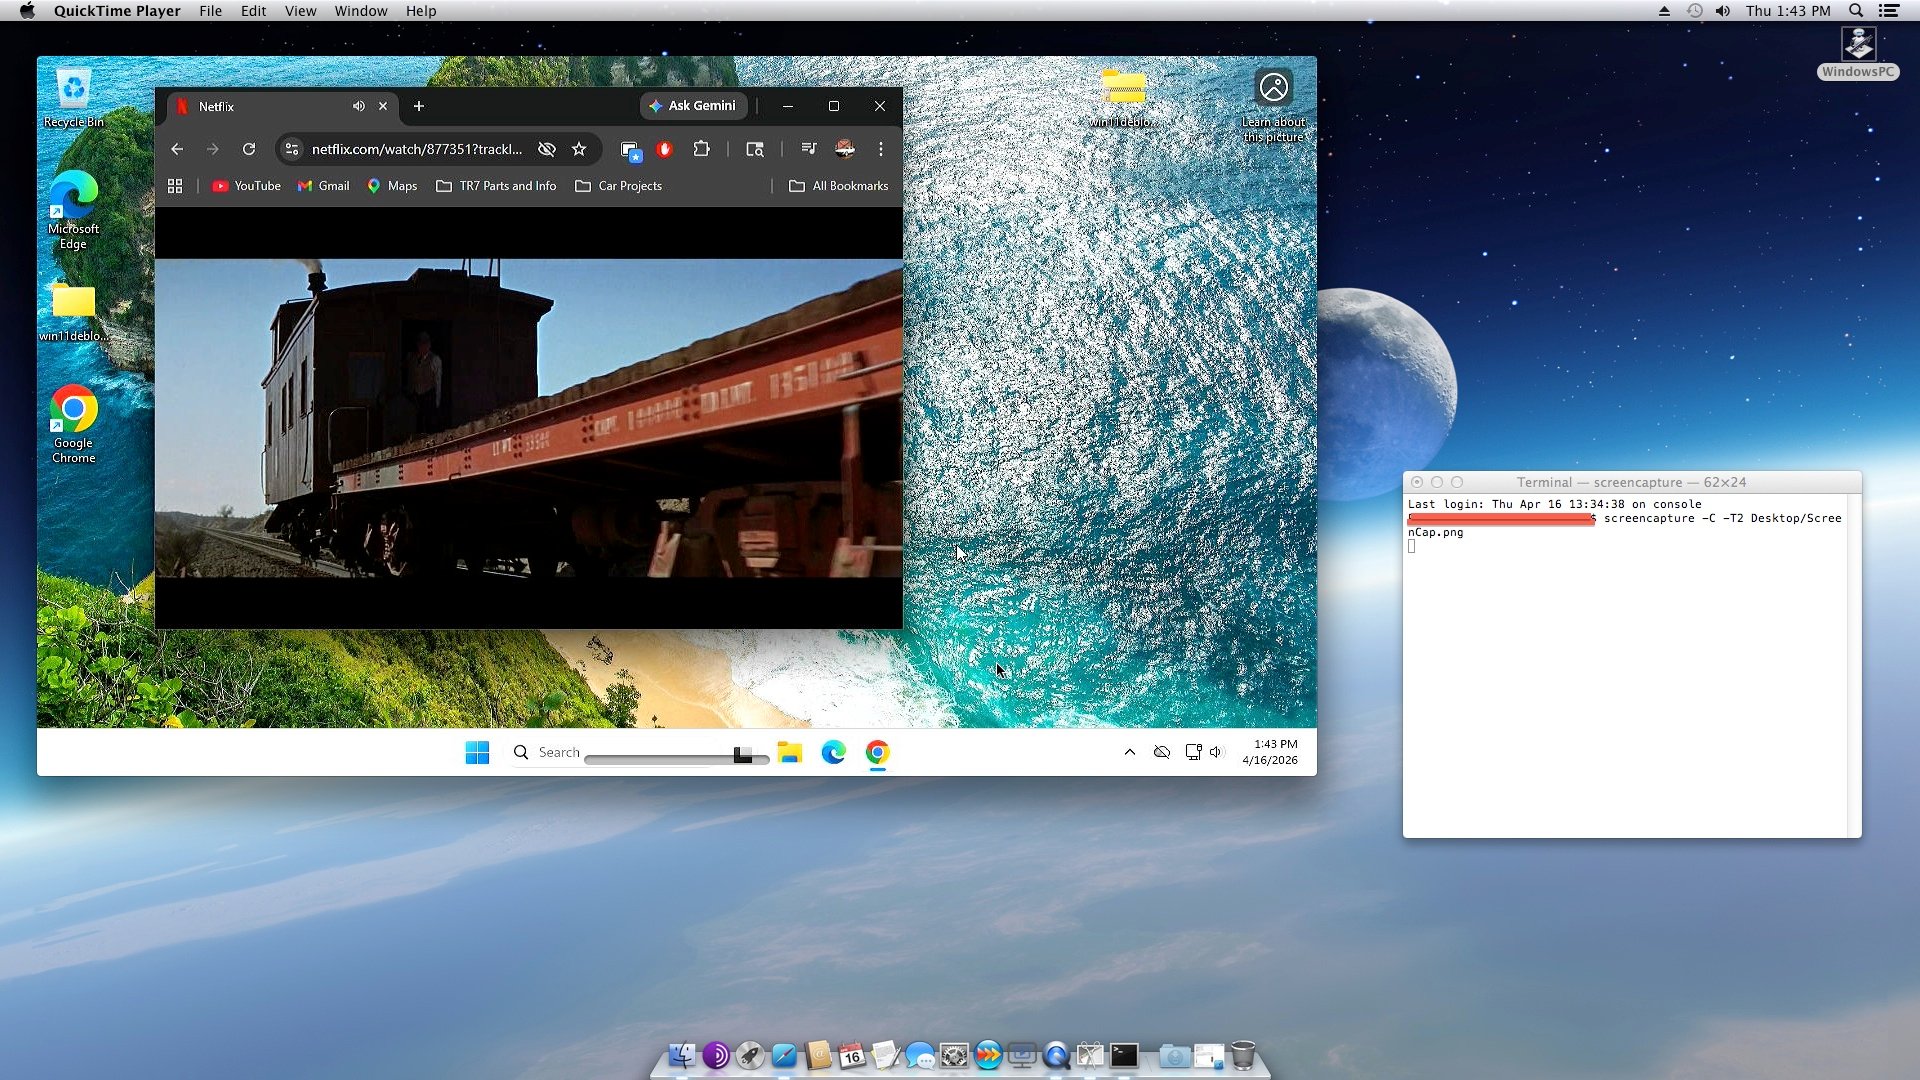
Task: Click the Ask Gemini button
Action: click(693, 106)
